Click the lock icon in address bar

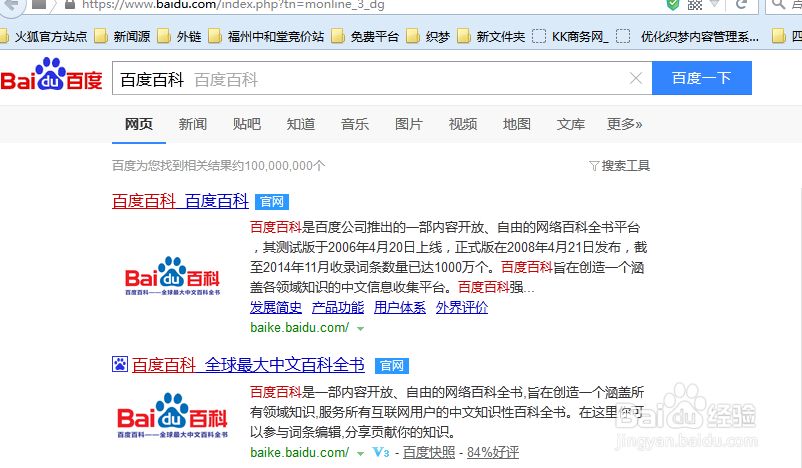[x=70, y=5]
